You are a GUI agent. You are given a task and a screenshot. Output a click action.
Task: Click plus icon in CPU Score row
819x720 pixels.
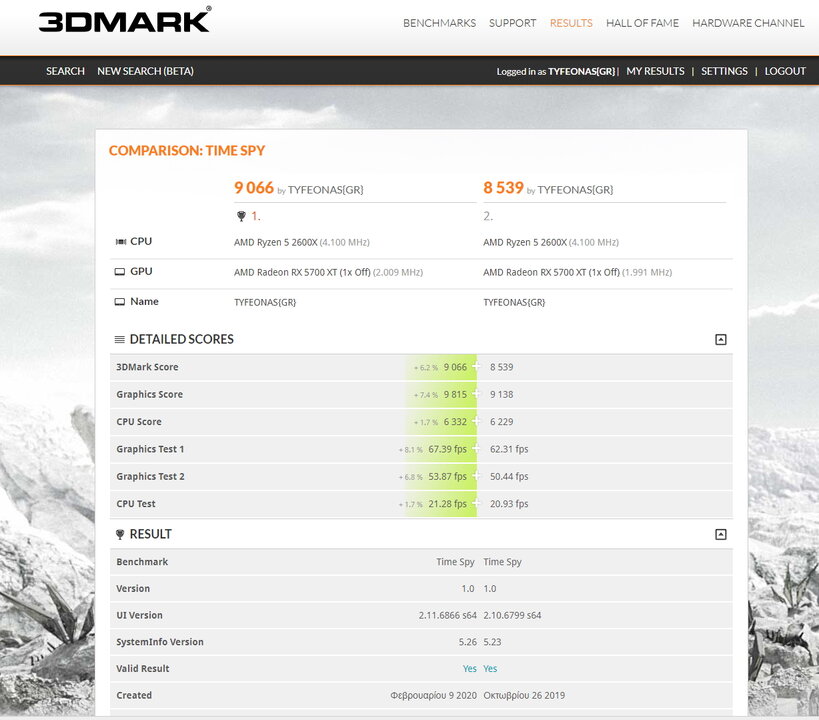point(476,421)
